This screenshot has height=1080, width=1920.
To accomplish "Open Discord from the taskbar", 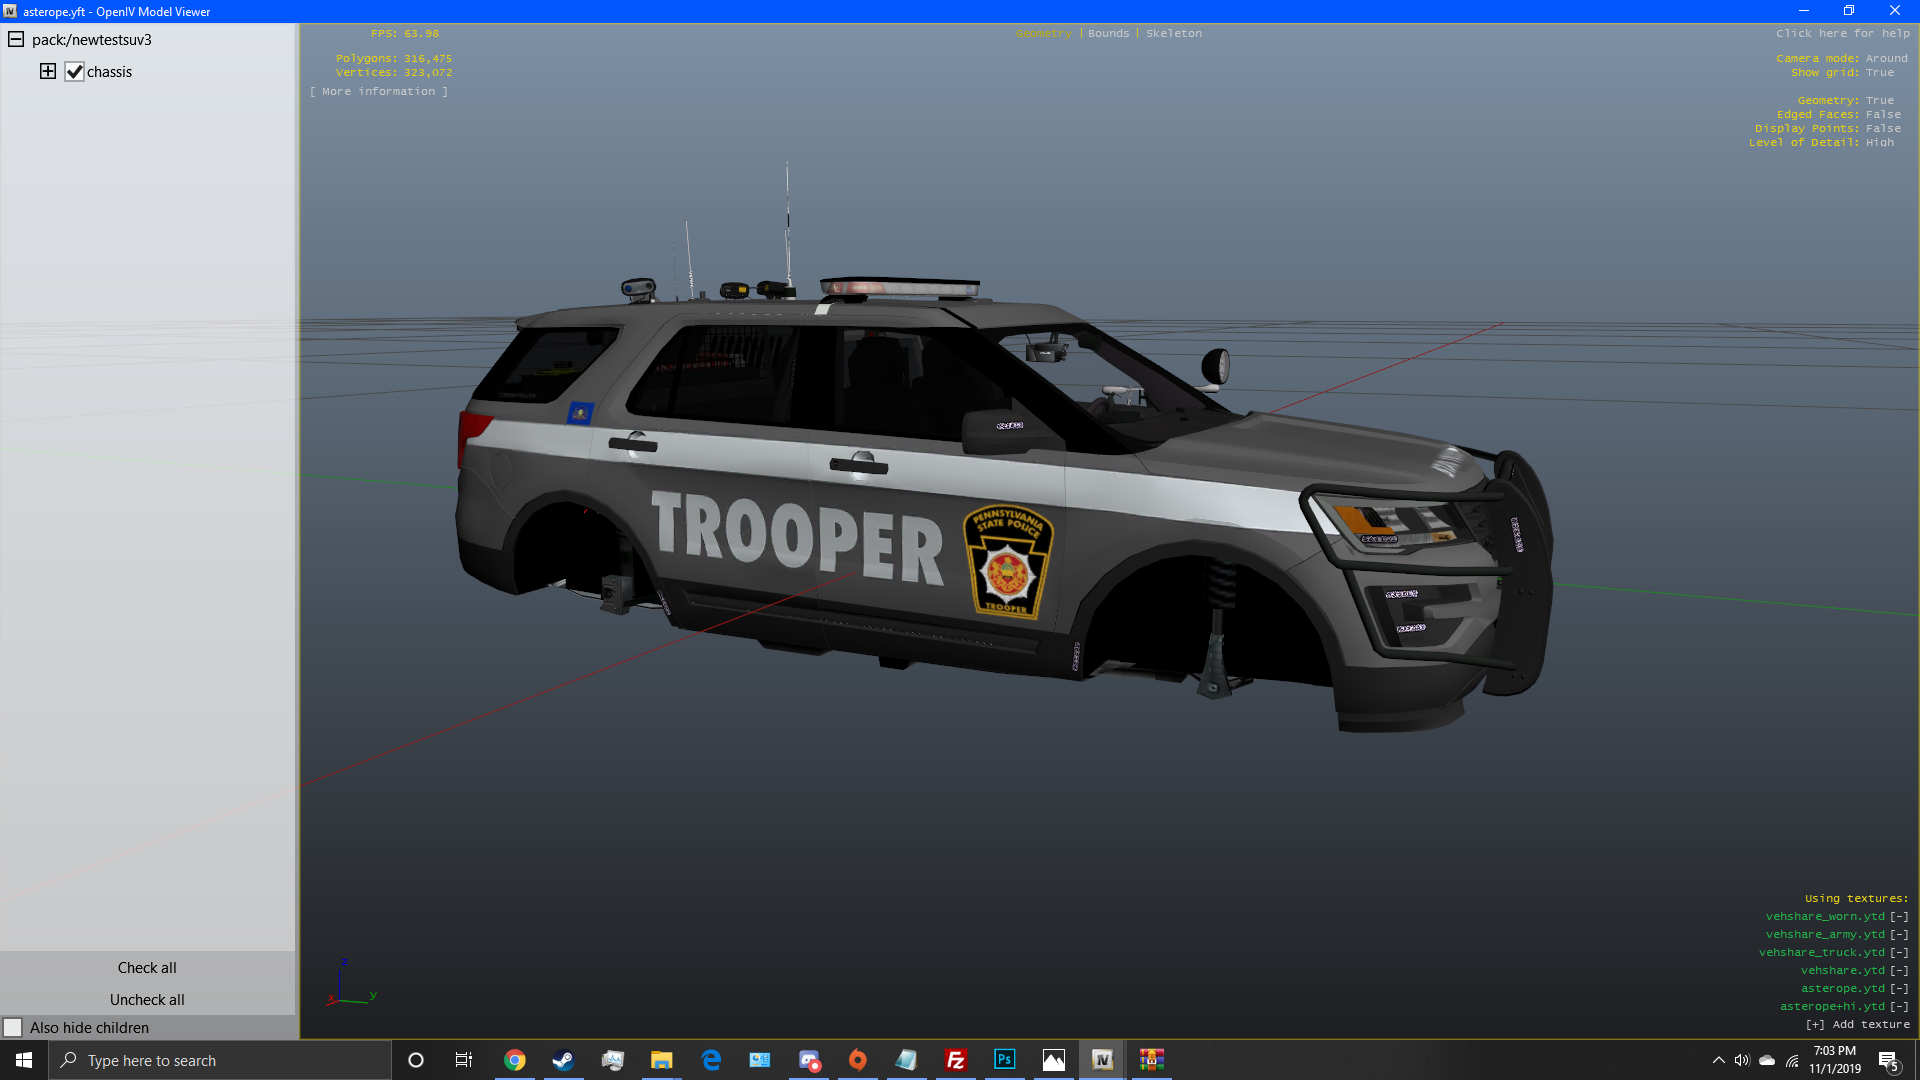I will [809, 1060].
